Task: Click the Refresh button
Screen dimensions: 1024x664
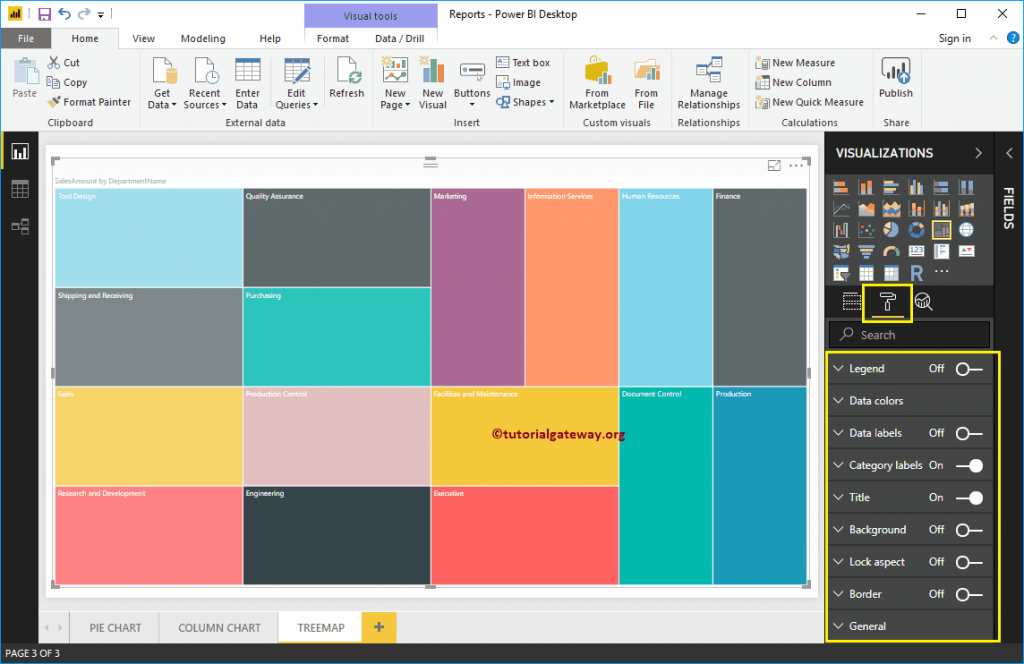Action: [347, 80]
